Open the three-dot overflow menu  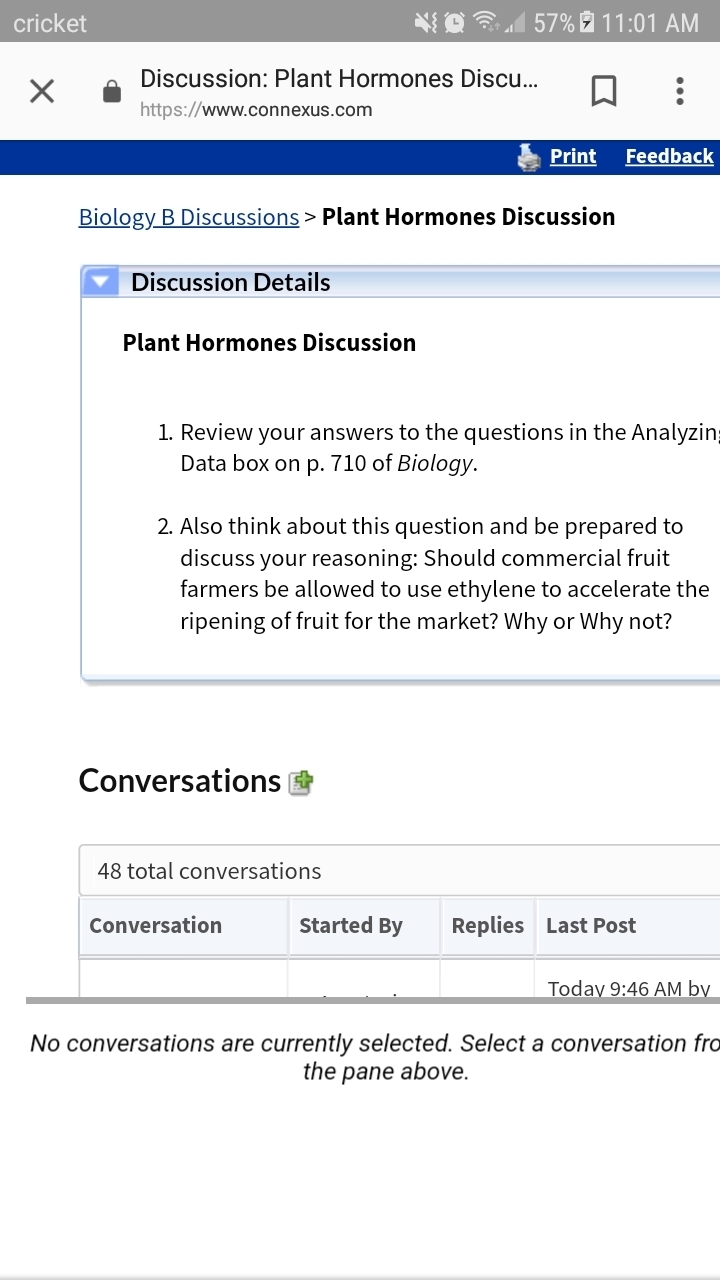click(680, 92)
